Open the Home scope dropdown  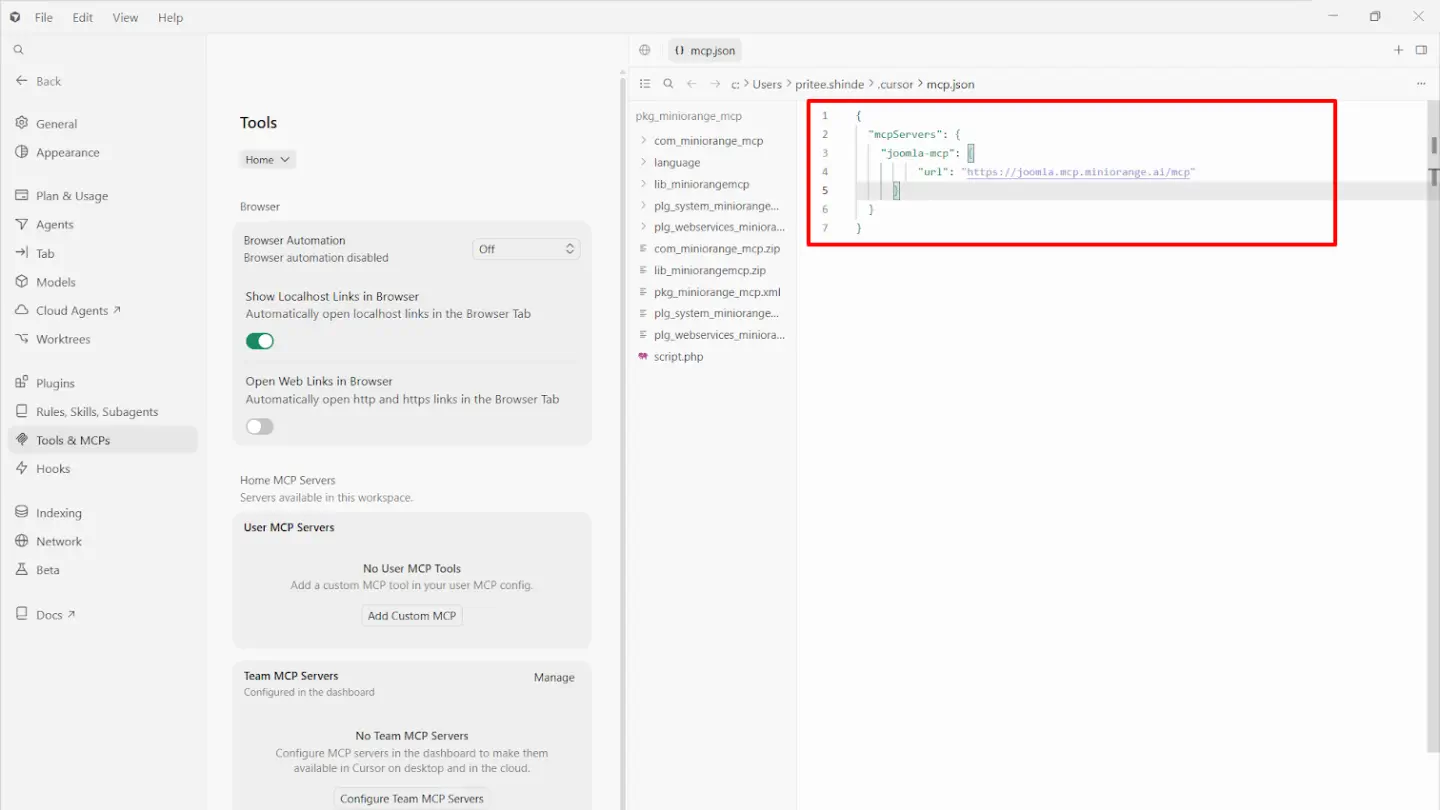click(x=268, y=160)
